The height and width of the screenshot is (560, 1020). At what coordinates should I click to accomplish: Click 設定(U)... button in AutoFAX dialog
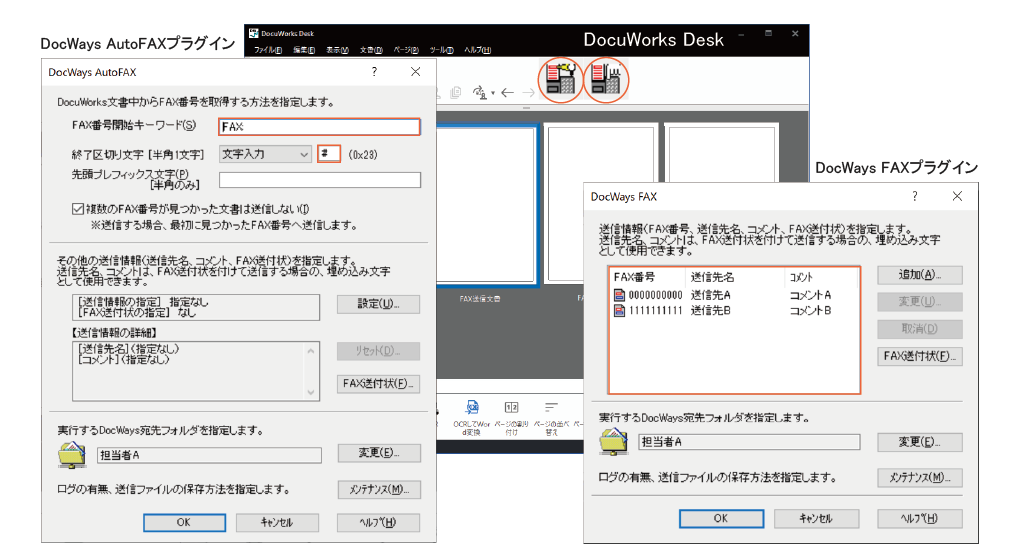[378, 304]
